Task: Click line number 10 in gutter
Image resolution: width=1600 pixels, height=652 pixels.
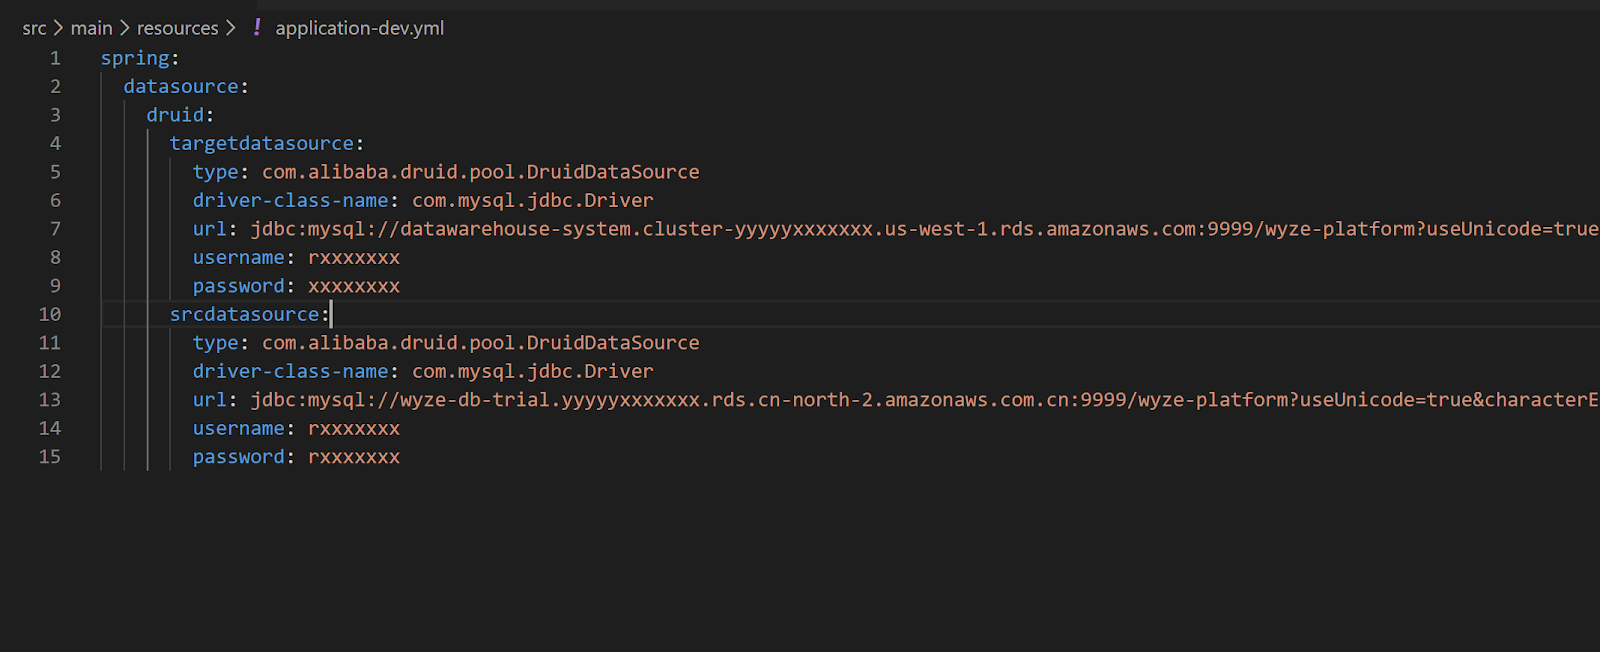Action: 50,314
